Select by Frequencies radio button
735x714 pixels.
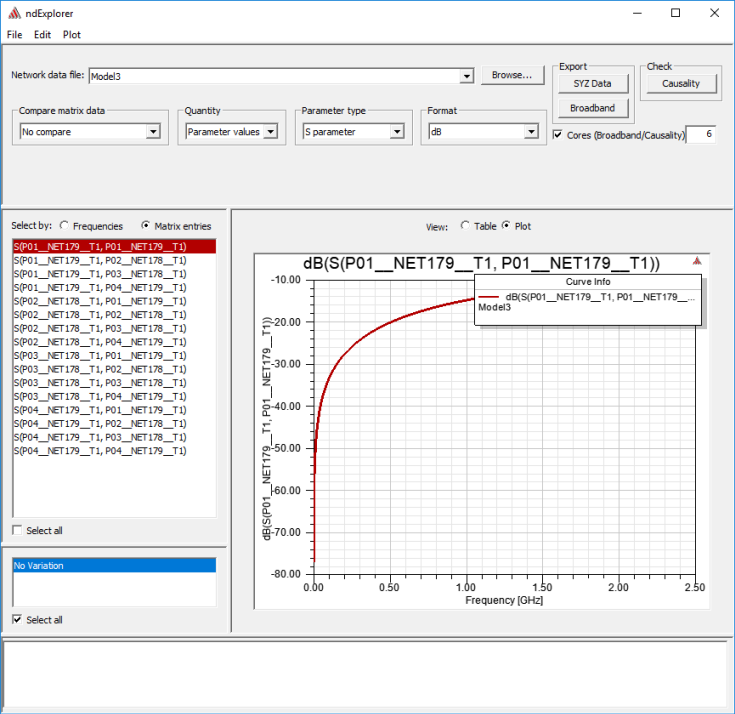pos(64,225)
